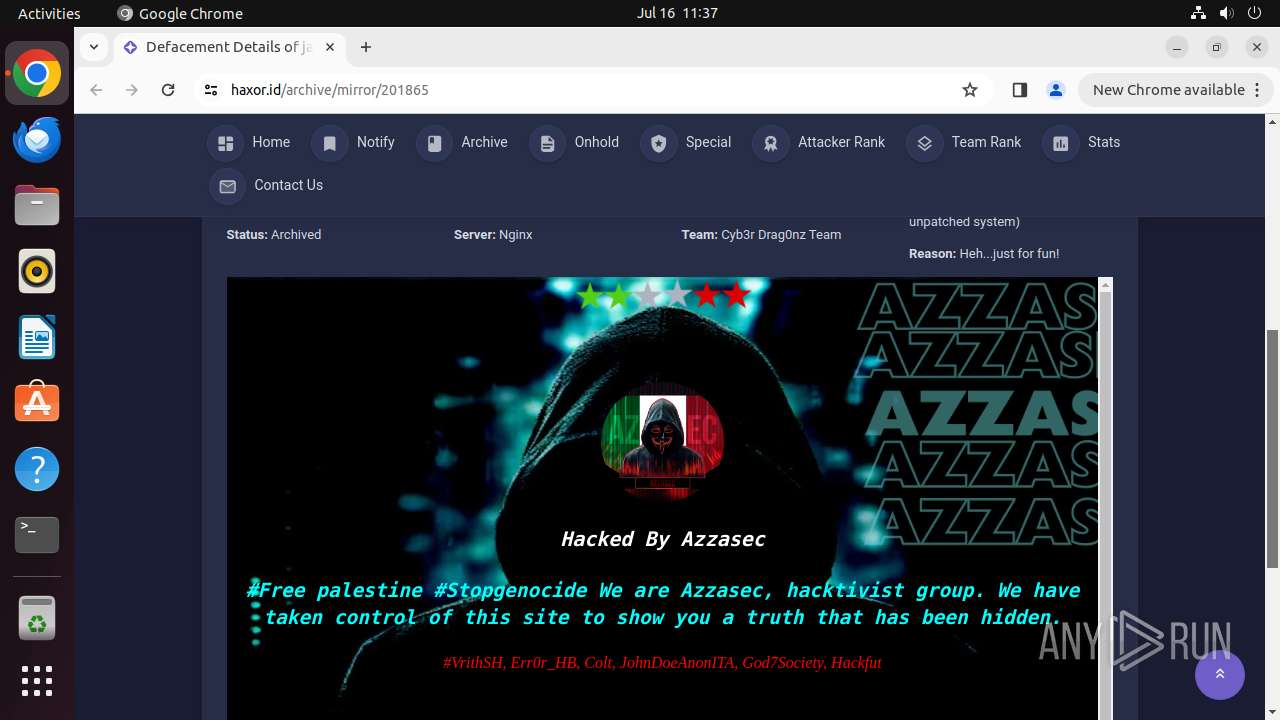The image size is (1280, 720).
Task: Select the Defacement Details tab
Action: [x=229, y=47]
